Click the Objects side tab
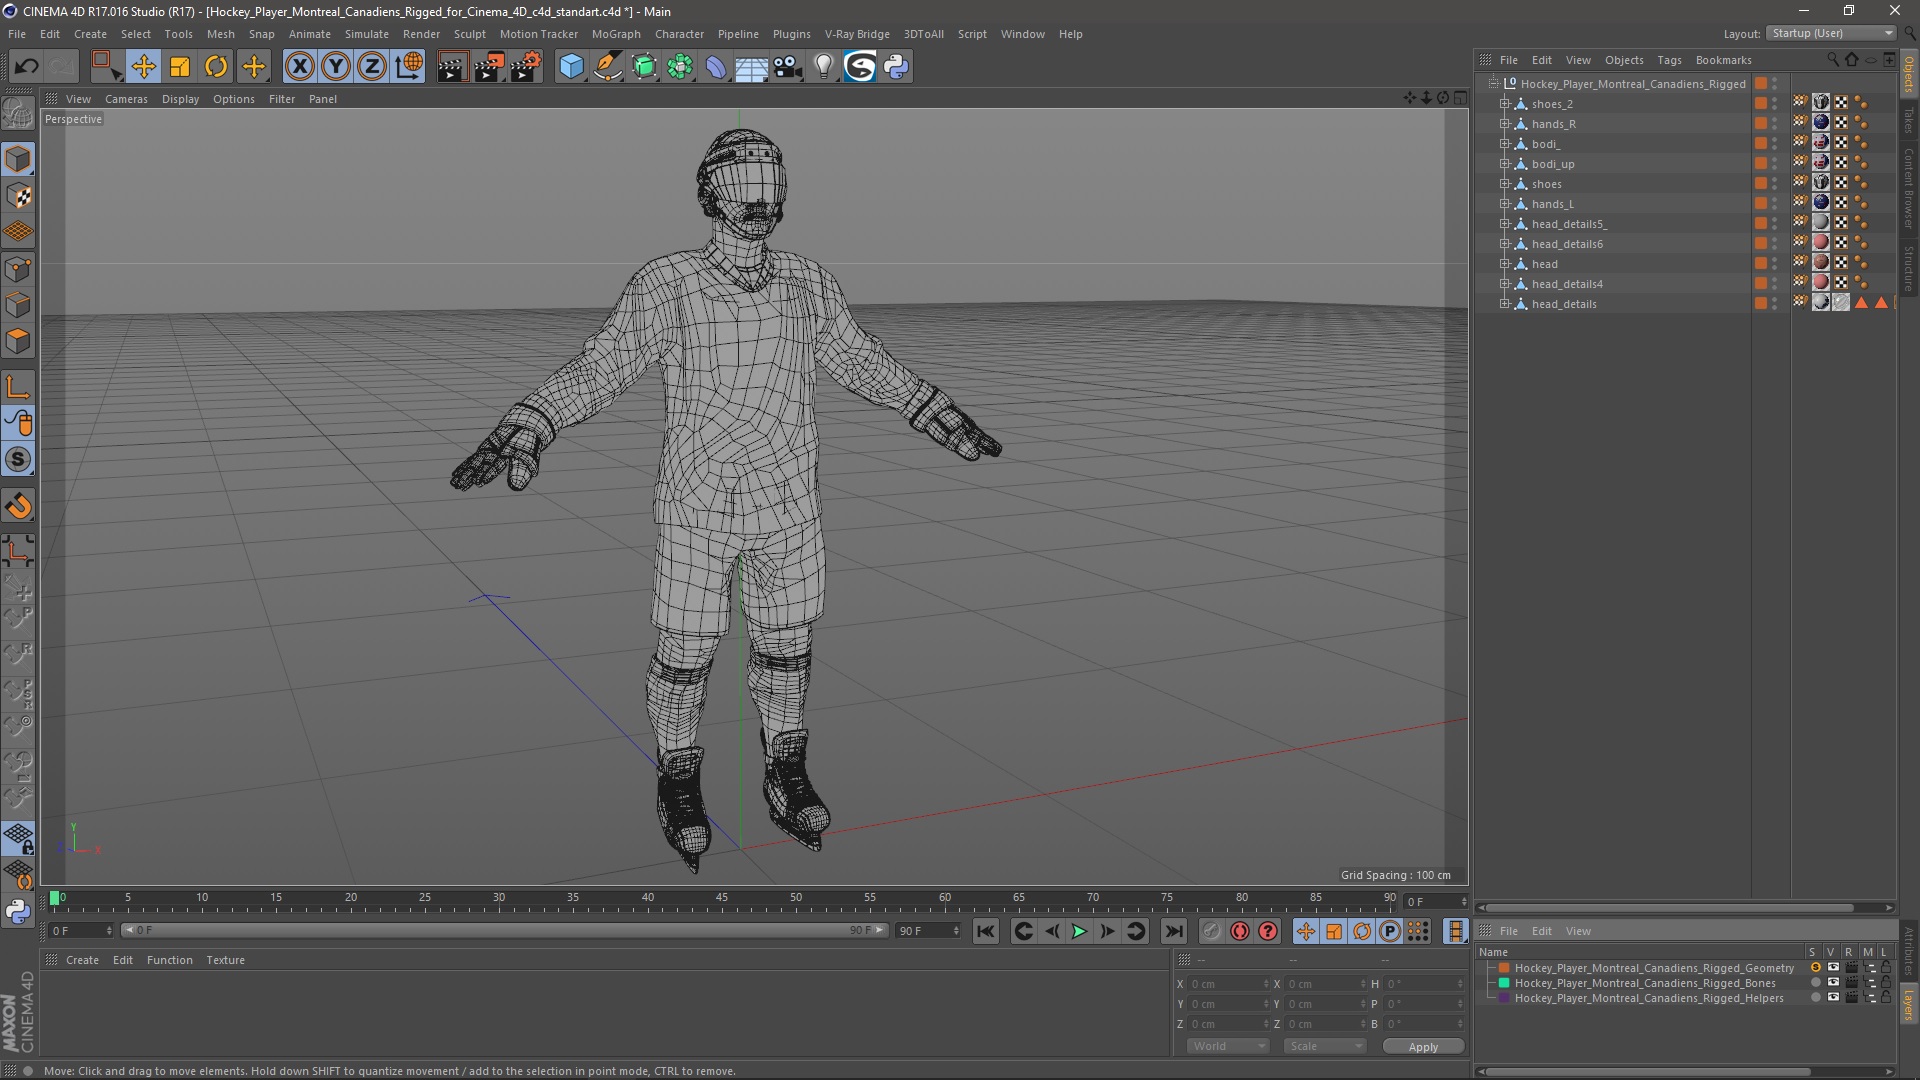This screenshot has width=1920, height=1080. tap(1909, 75)
